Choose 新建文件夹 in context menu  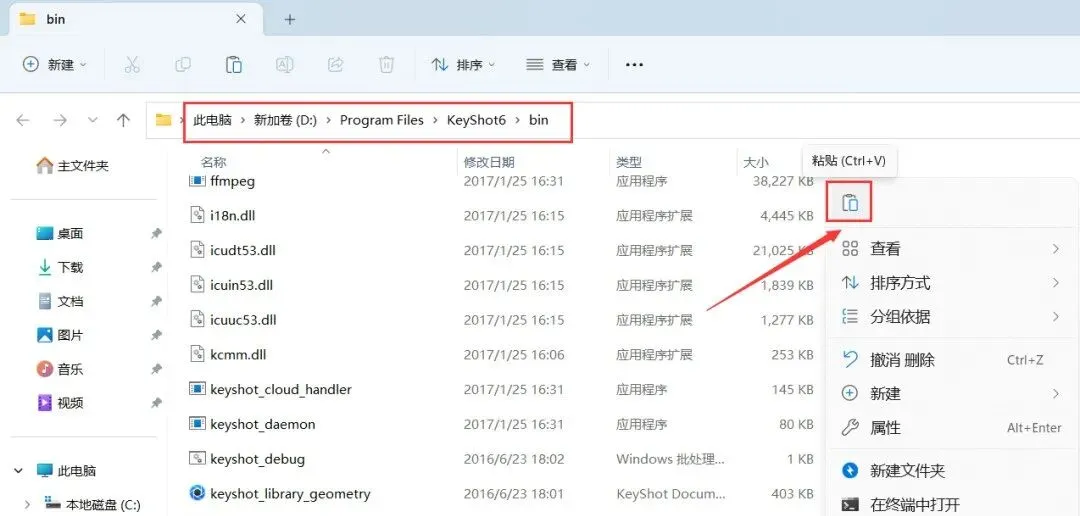(952, 471)
